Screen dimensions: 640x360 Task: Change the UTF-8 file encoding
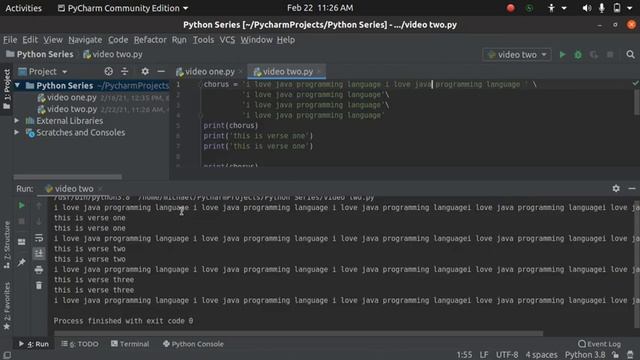pyautogui.click(x=507, y=355)
